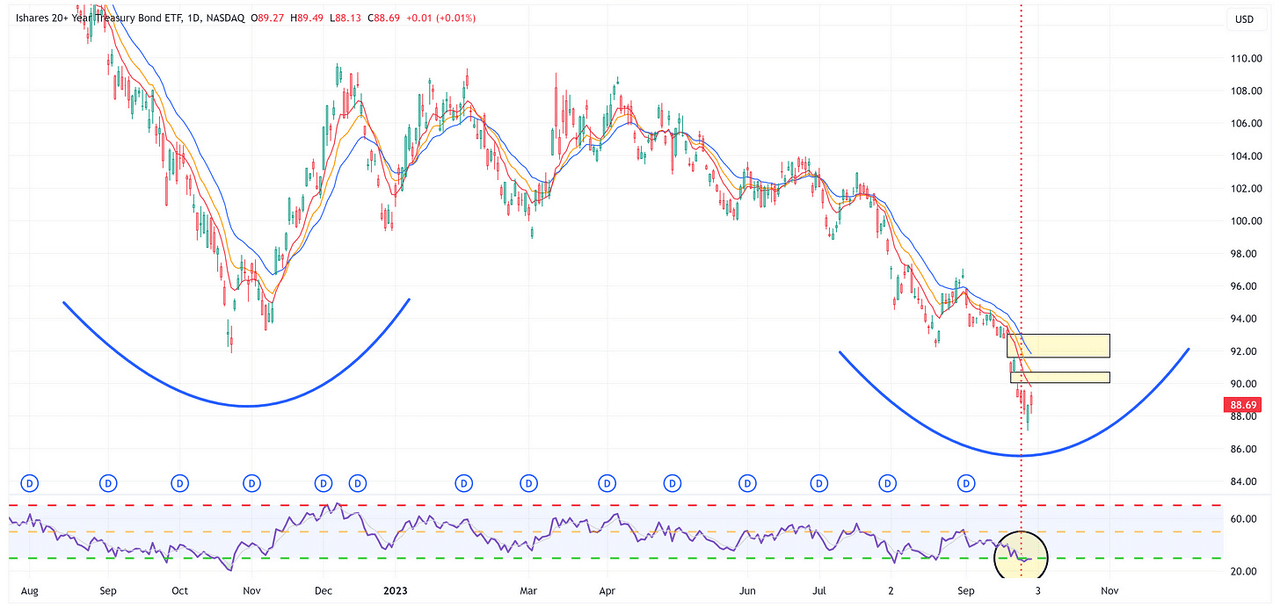This screenshot has height=607, width=1280.
Task: Open the dividend marker above Jul label
Action: tap(819, 483)
